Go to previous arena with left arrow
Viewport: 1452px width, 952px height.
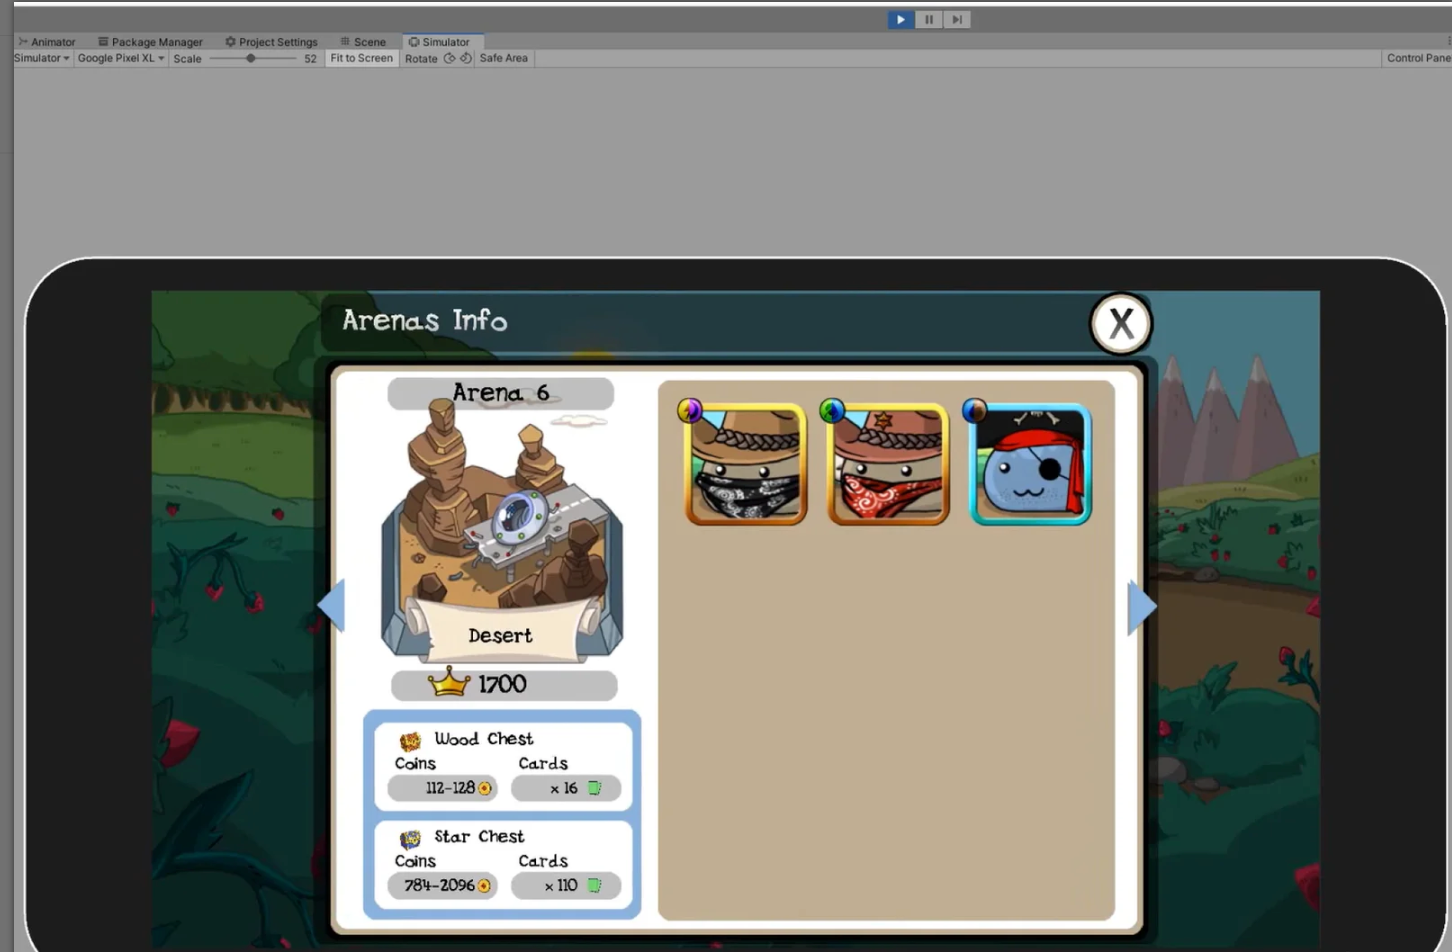click(x=331, y=605)
